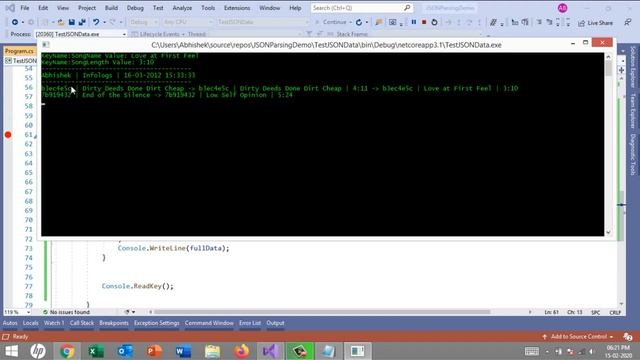Switch to the Breakpoints tab
The width and height of the screenshot is (640, 360).
pos(114,323)
